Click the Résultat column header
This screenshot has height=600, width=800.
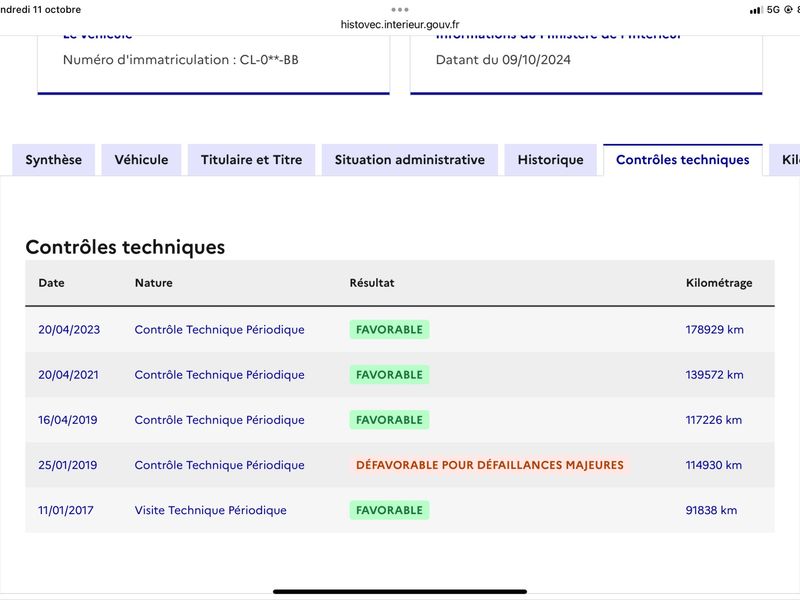pyautogui.click(x=372, y=283)
